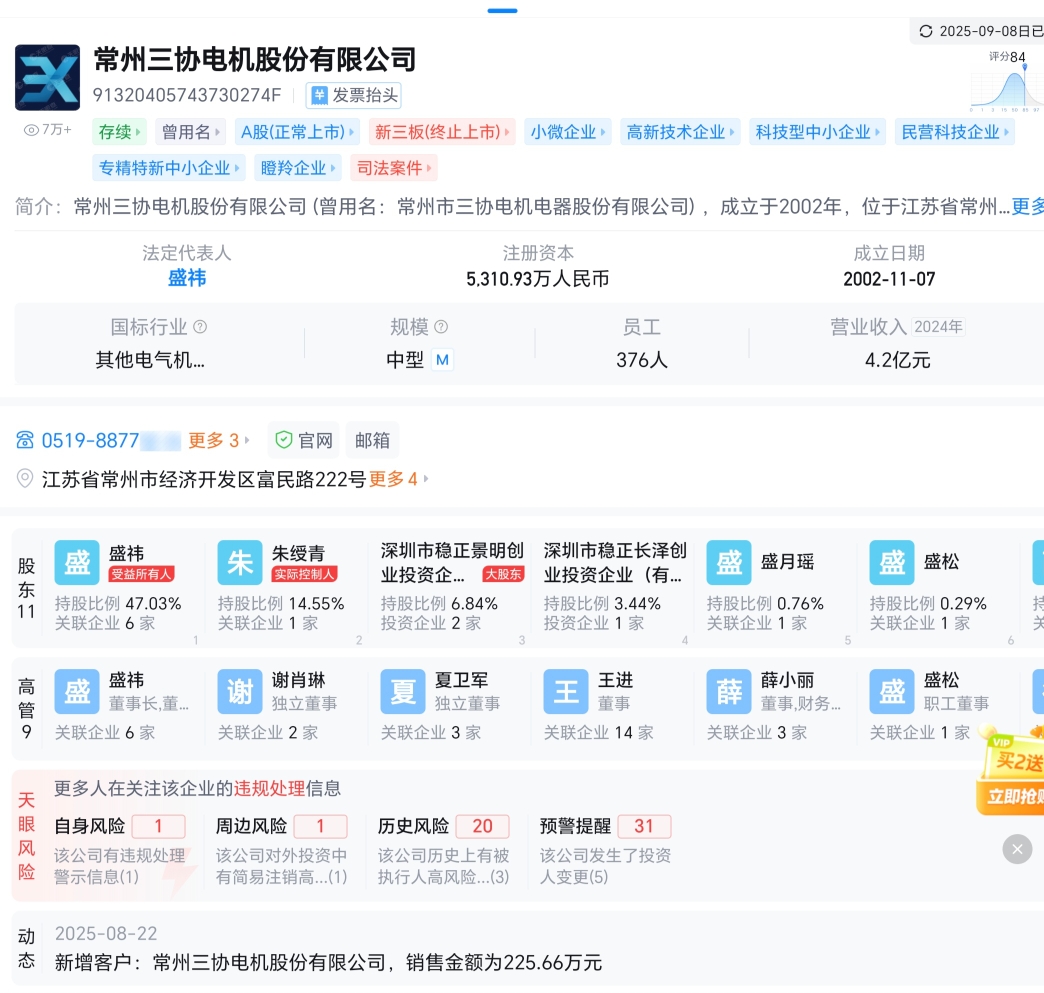Expand the 曾用名 tag
Screen dimensions: 1044x993
point(190,132)
